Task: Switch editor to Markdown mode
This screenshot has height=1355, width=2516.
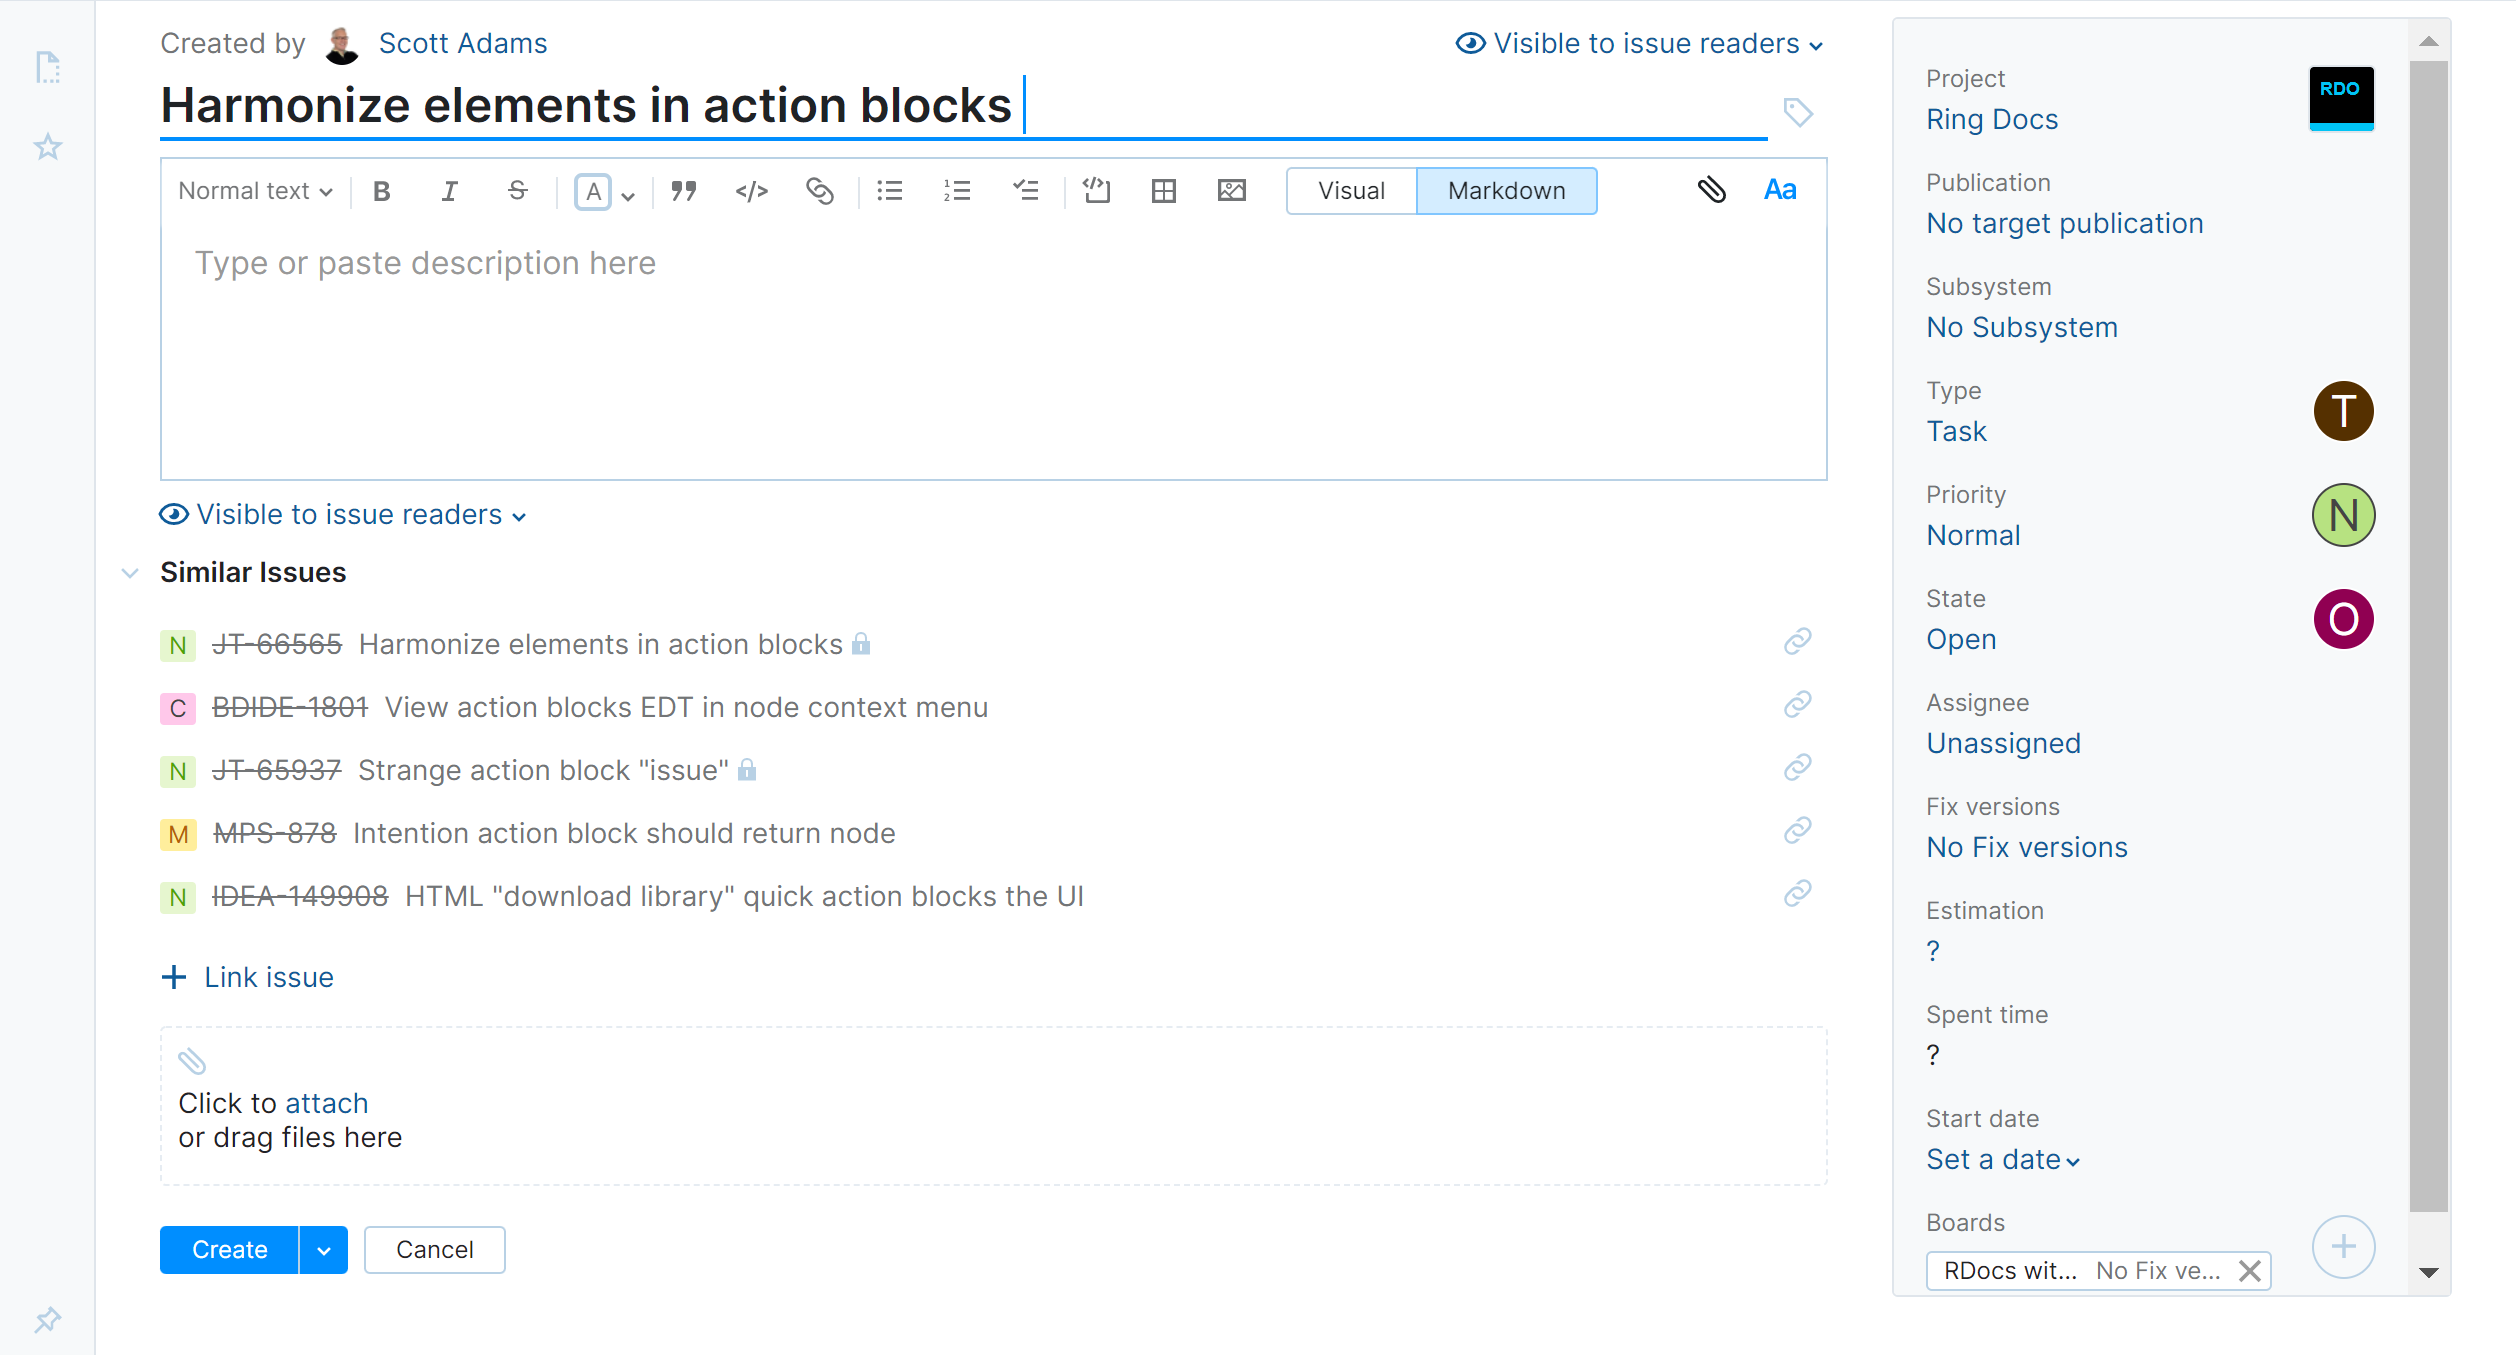Action: pyautogui.click(x=1506, y=191)
